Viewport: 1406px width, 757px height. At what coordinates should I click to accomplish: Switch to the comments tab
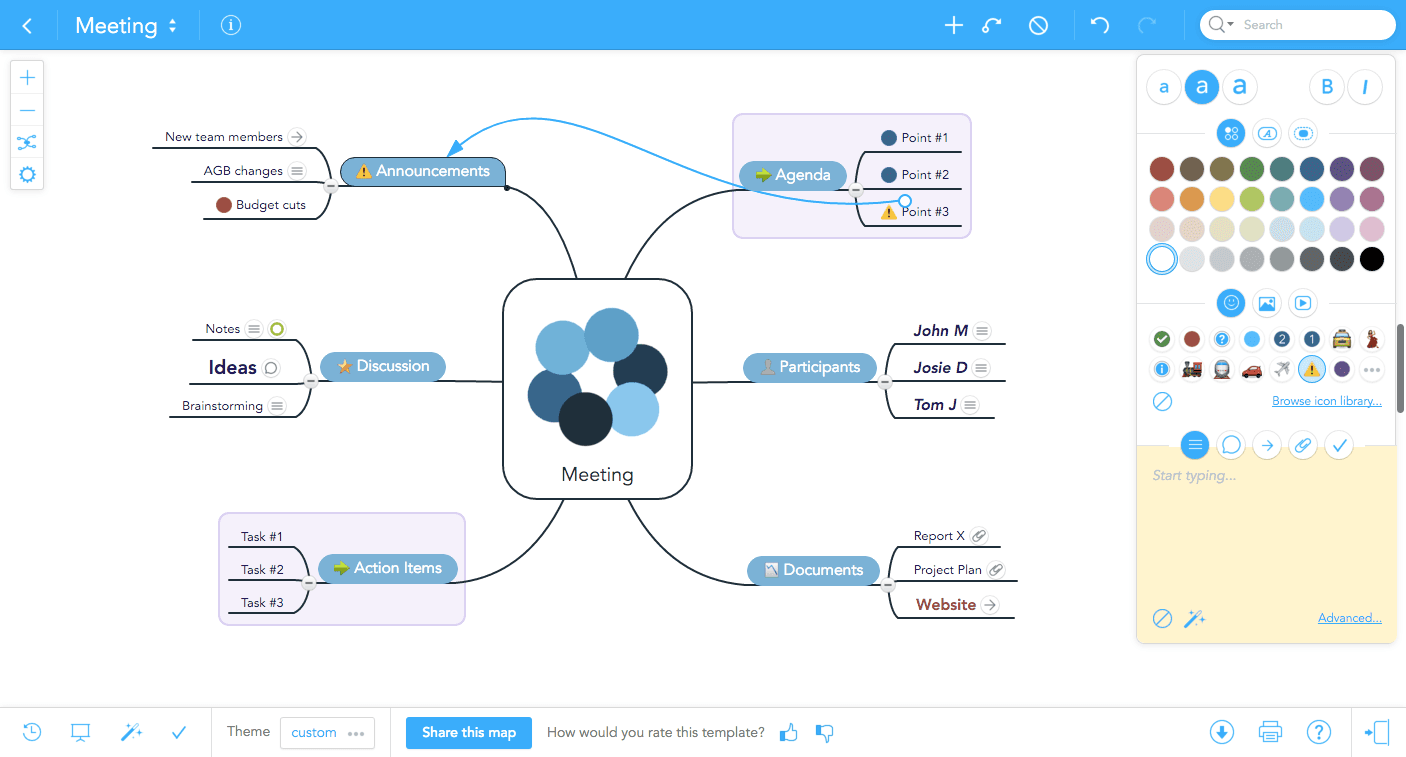point(1231,445)
